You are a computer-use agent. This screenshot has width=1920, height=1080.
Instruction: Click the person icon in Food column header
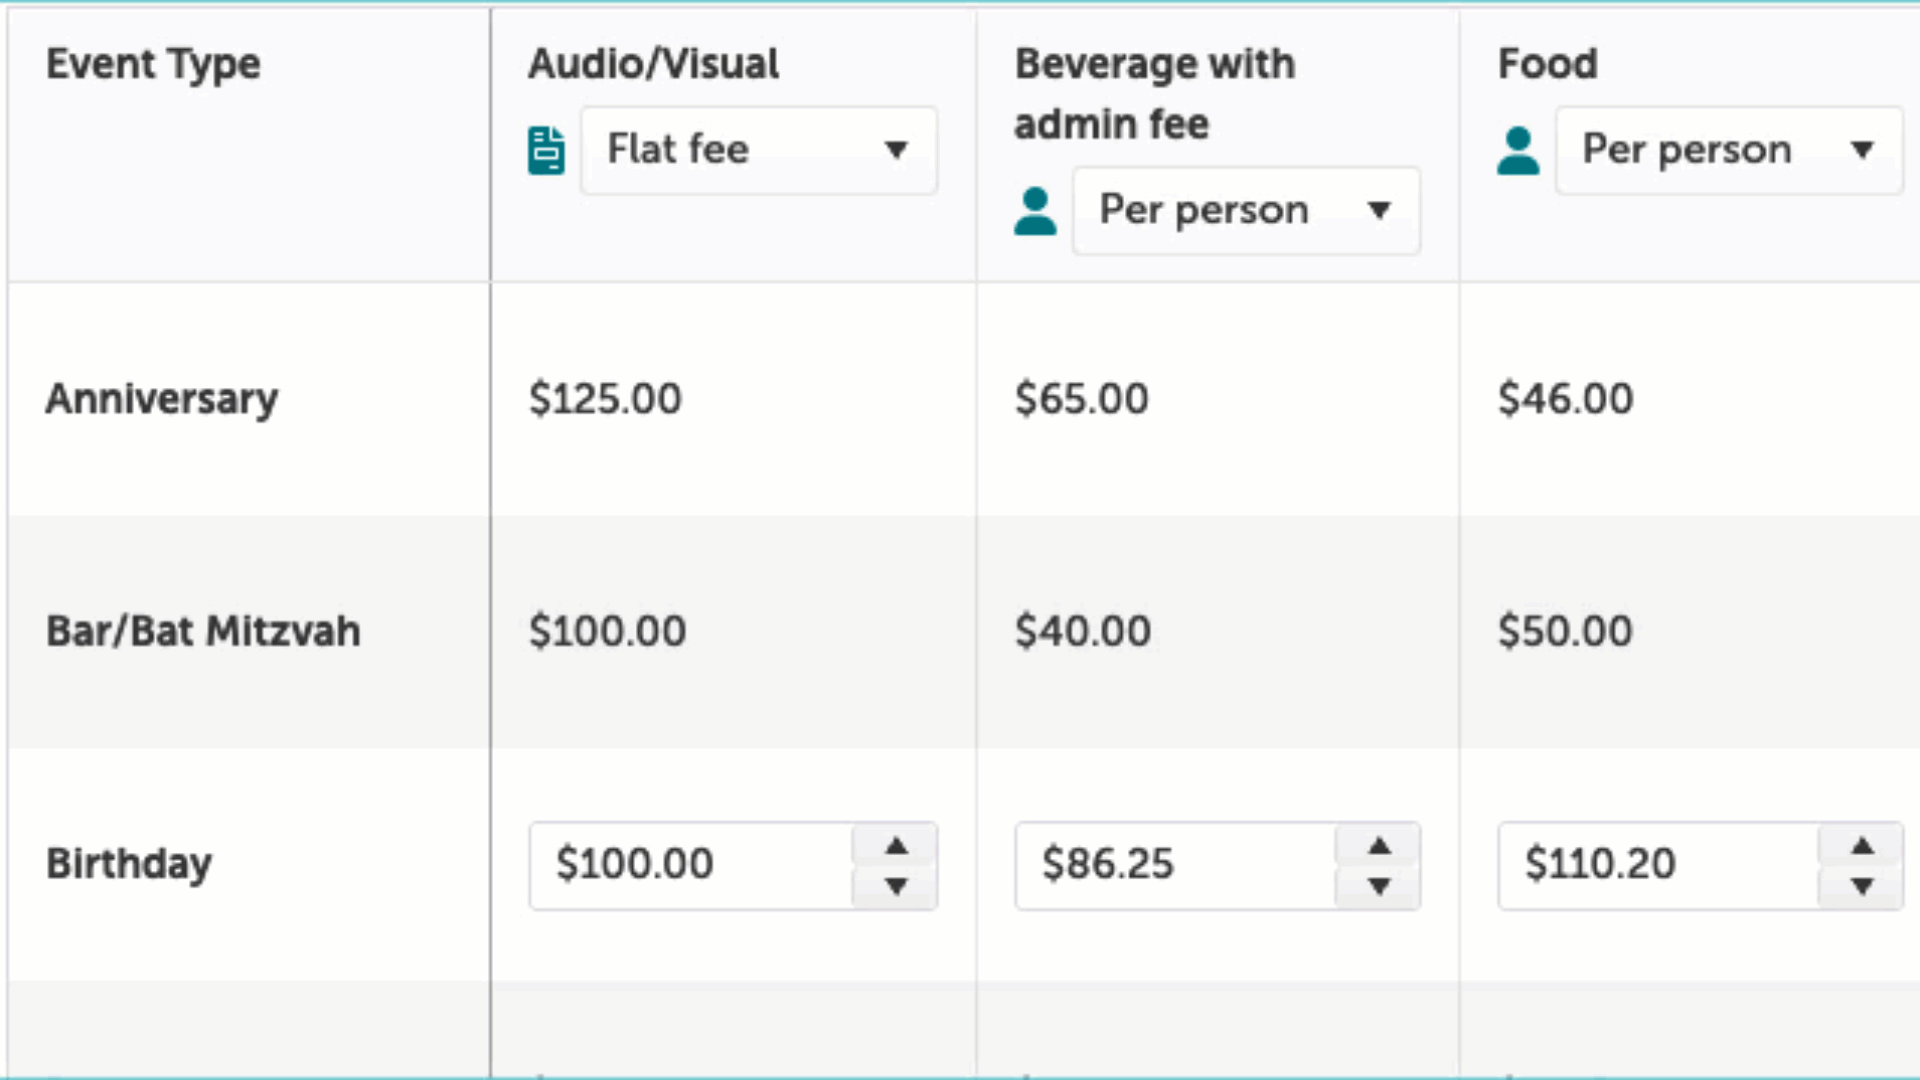click(1517, 151)
